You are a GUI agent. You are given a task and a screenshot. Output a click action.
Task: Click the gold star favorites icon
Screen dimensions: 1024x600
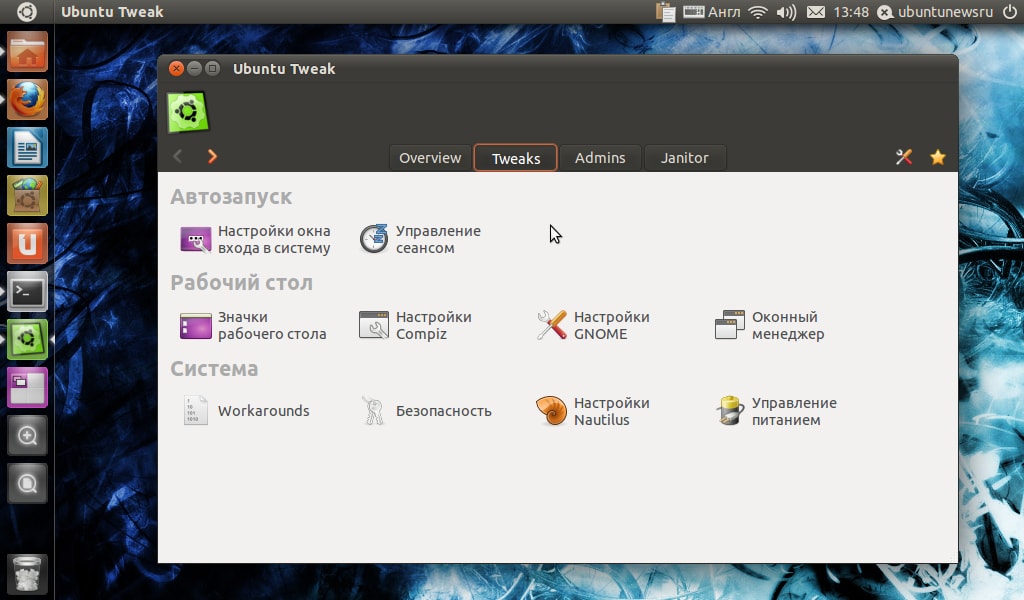[938, 157]
